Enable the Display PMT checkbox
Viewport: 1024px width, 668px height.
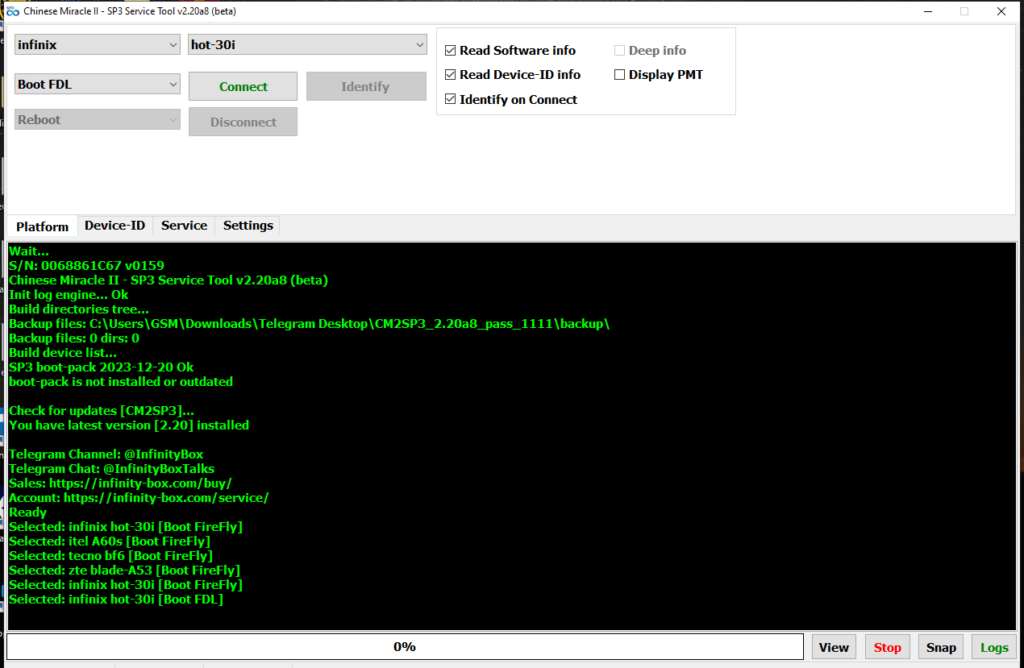click(619, 74)
